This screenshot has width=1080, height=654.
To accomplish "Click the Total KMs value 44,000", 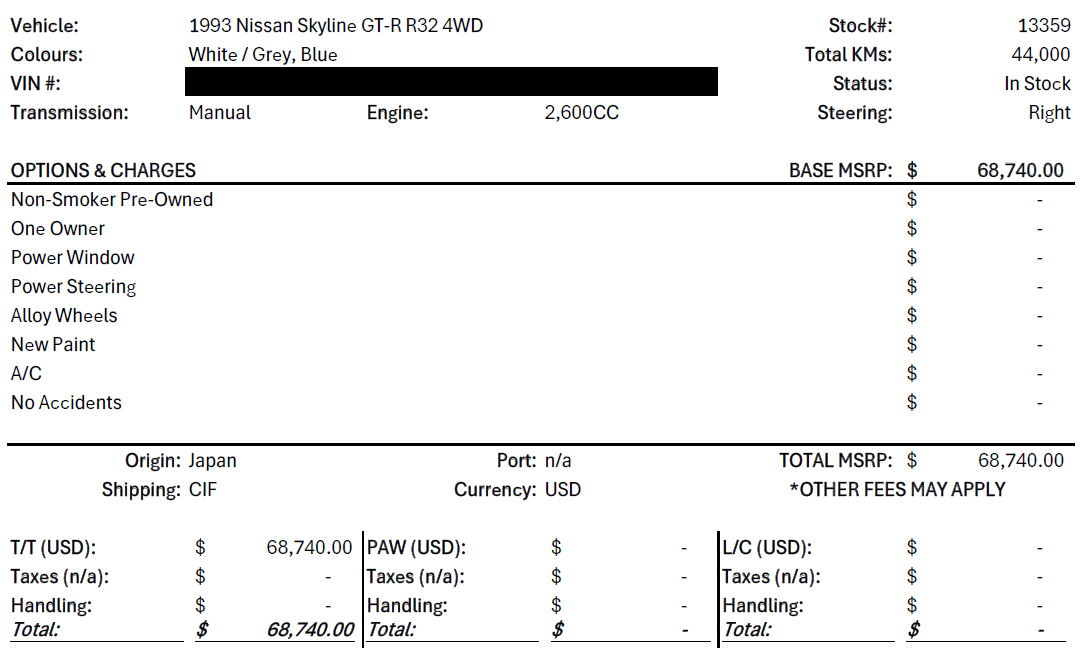I will (x=1041, y=54).
